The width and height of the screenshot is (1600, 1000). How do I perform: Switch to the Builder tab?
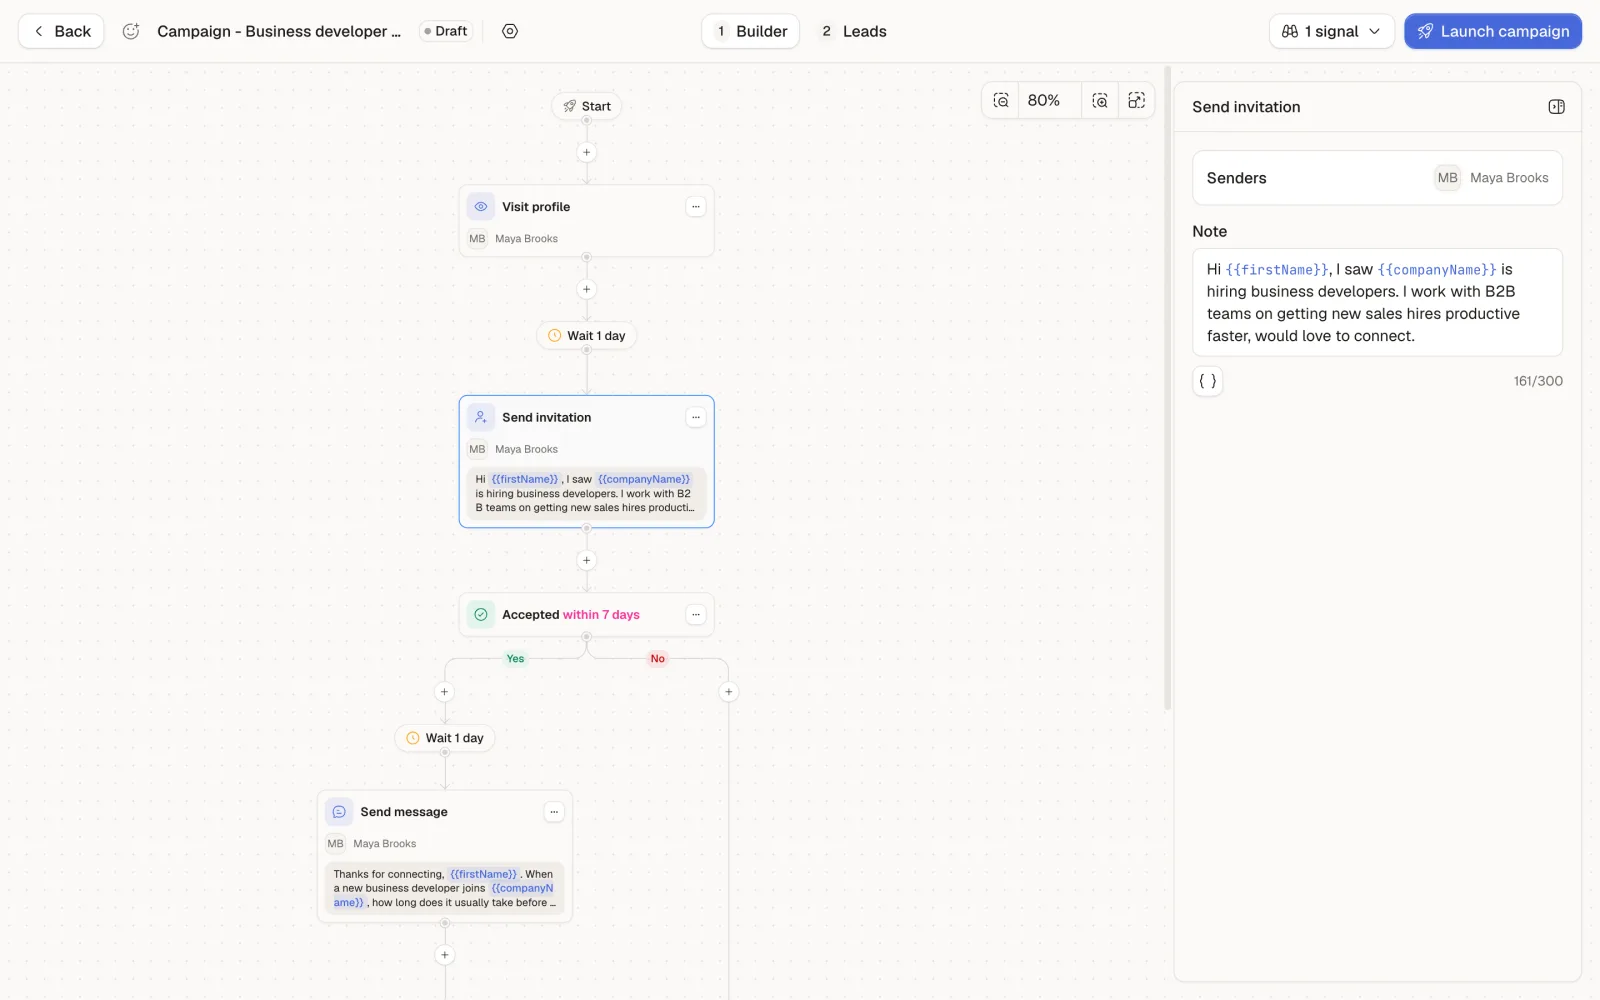pos(751,31)
